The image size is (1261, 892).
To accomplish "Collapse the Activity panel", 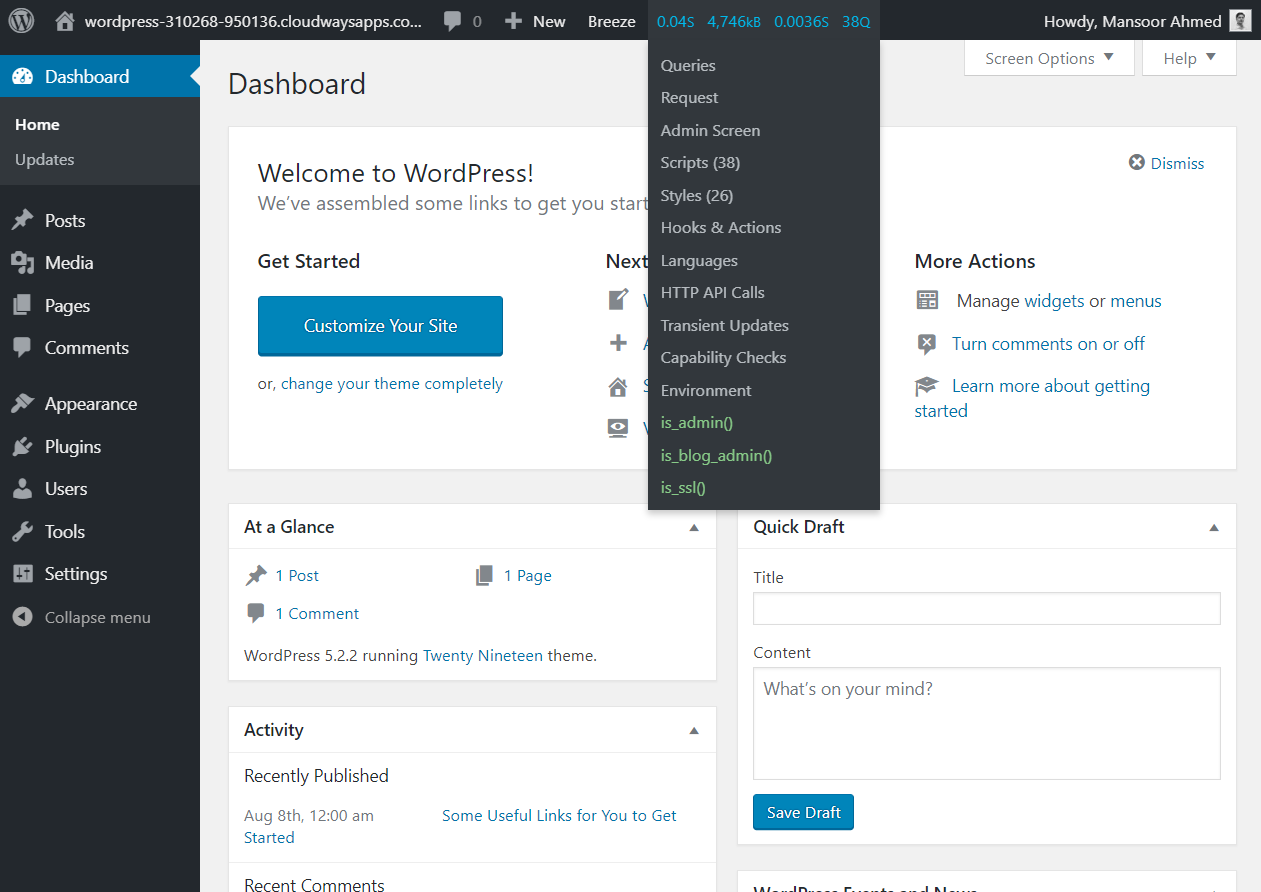I will click(694, 731).
